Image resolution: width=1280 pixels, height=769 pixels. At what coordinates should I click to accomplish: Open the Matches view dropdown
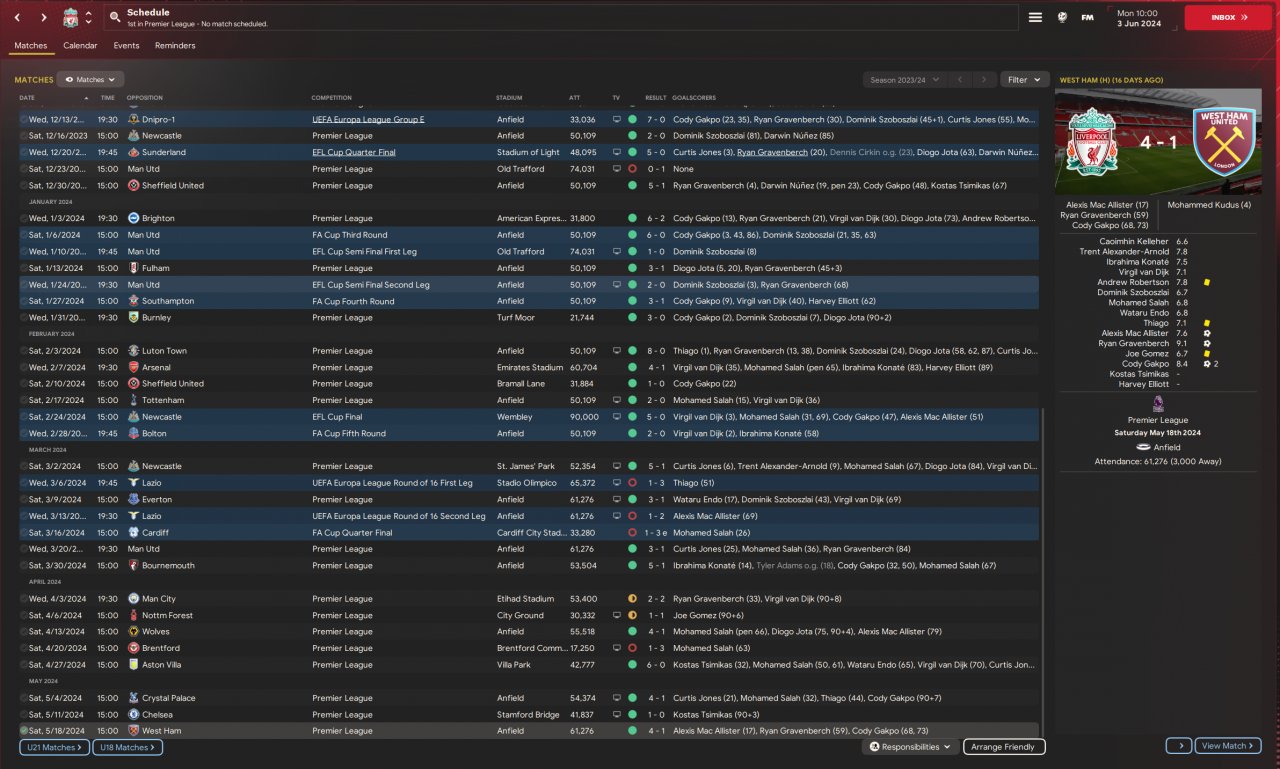(x=90, y=79)
